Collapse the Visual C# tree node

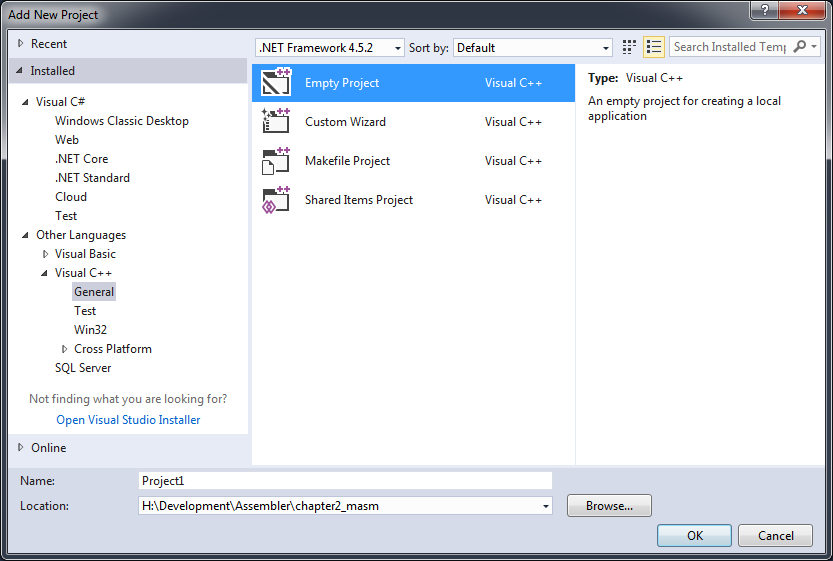point(25,101)
